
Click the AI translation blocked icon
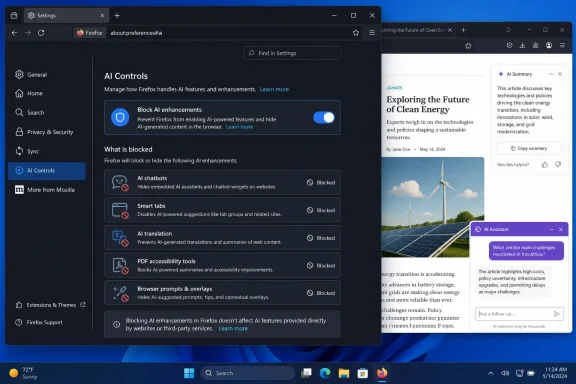point(120,238)
